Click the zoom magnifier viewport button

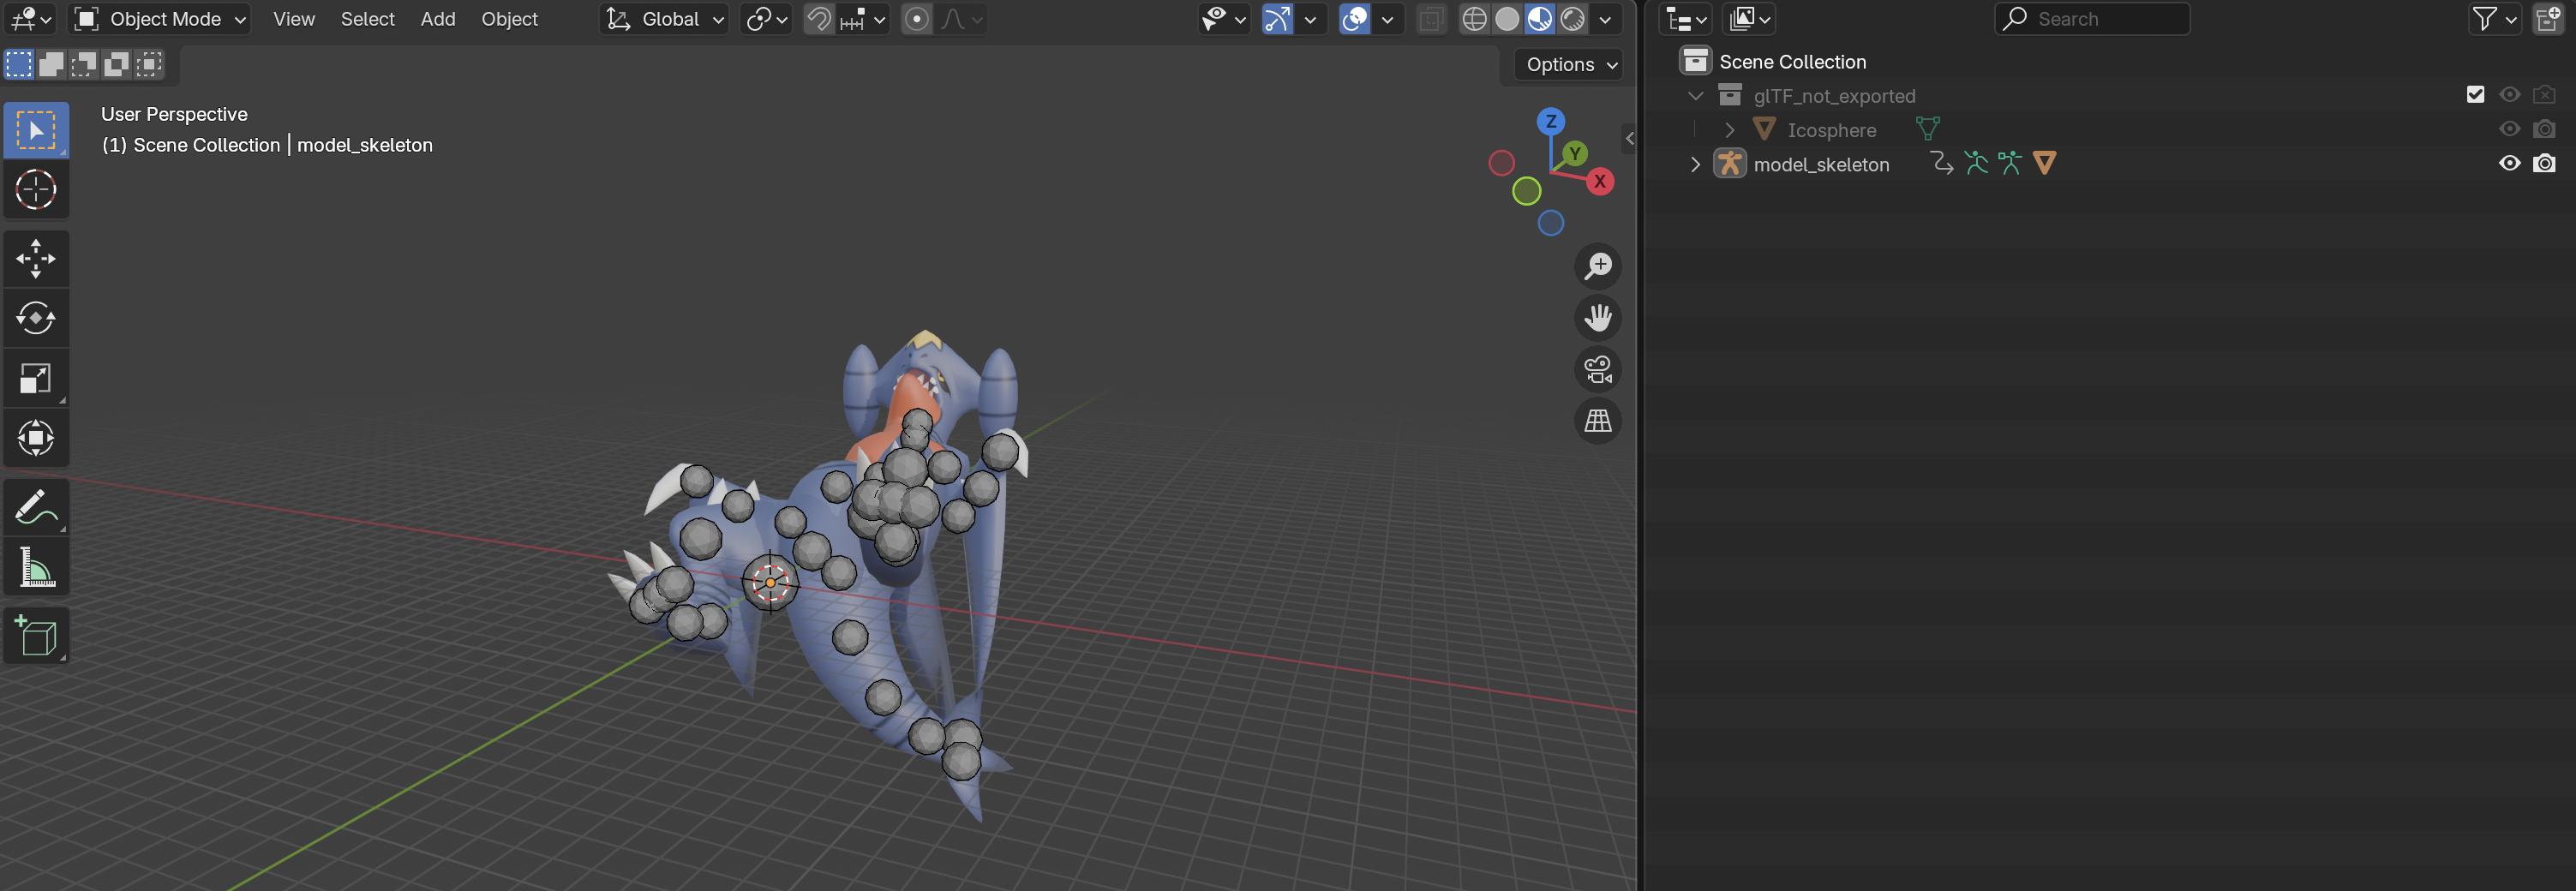(1598, 266)
